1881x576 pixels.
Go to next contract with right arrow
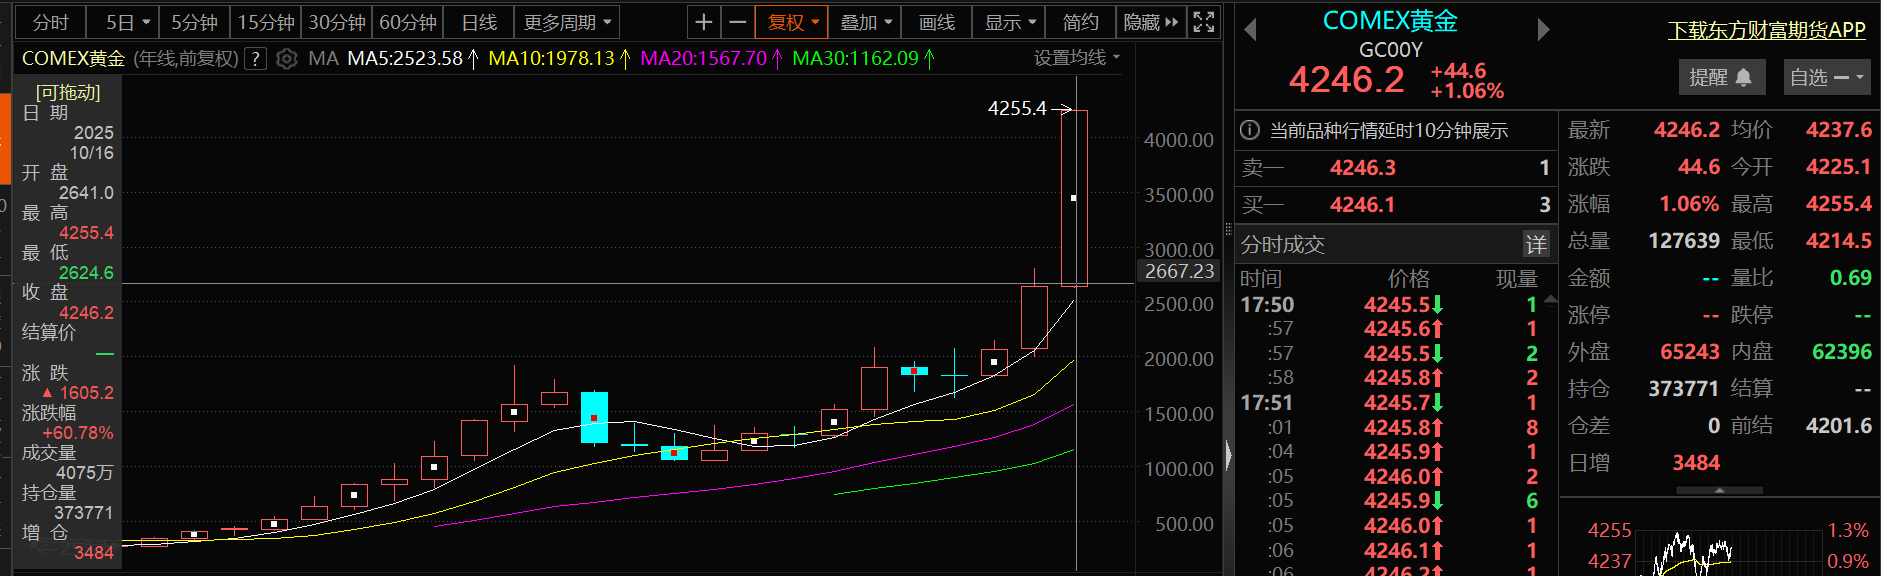click(x=1543, y=30)
